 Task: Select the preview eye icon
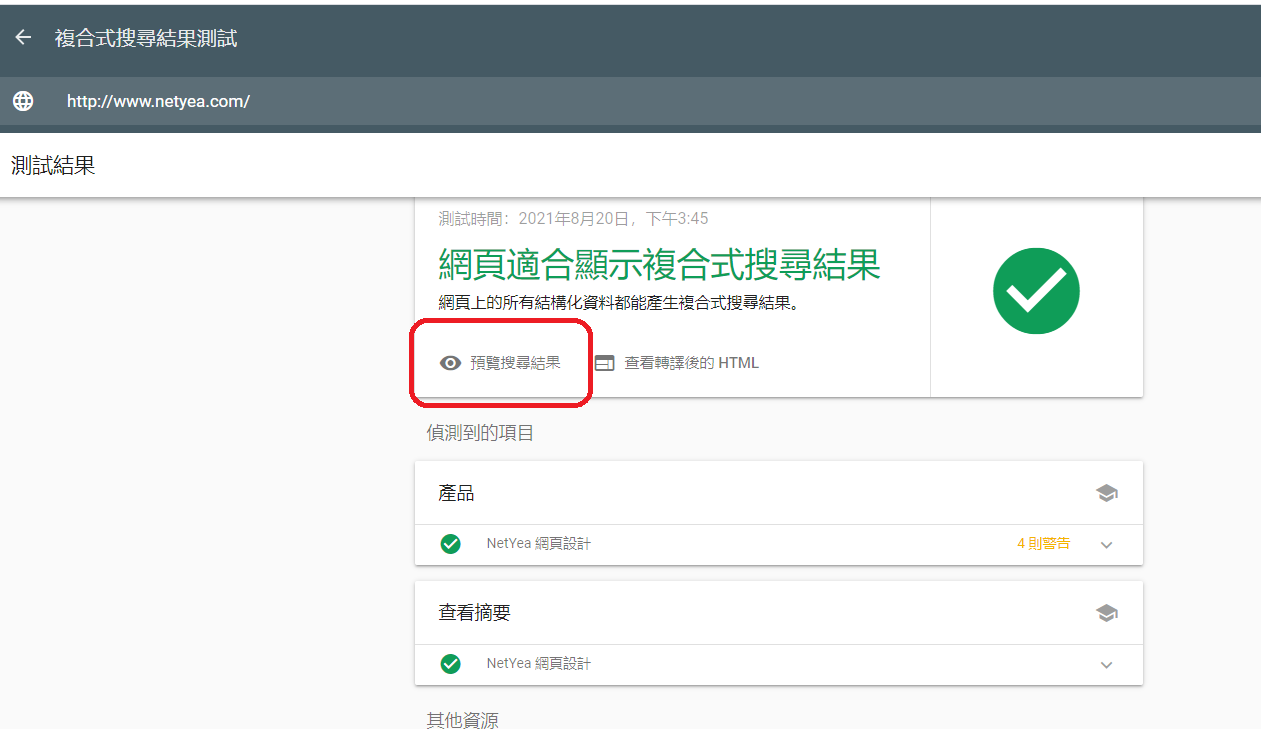pos(449,363)
